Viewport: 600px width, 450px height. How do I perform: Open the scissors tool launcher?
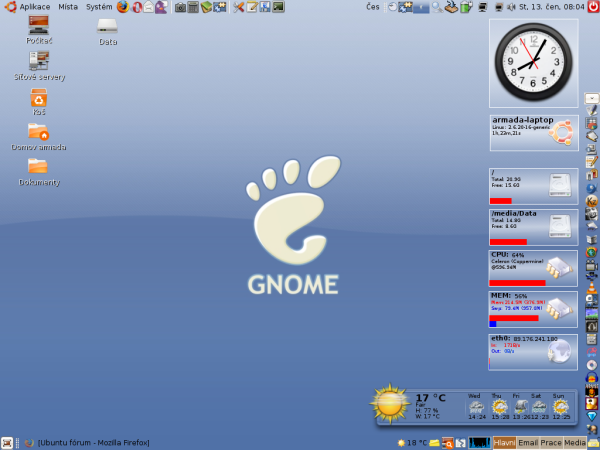(x=239, y=7)
